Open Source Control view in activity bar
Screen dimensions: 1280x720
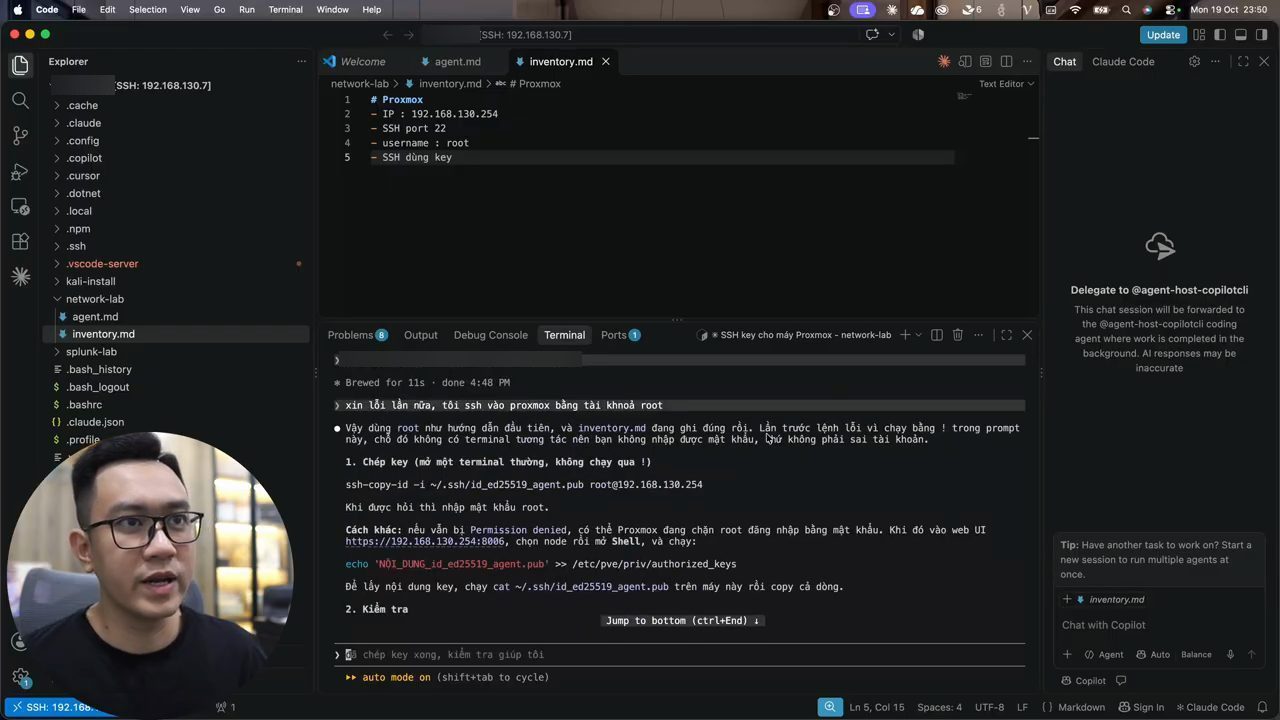(20, 136)
